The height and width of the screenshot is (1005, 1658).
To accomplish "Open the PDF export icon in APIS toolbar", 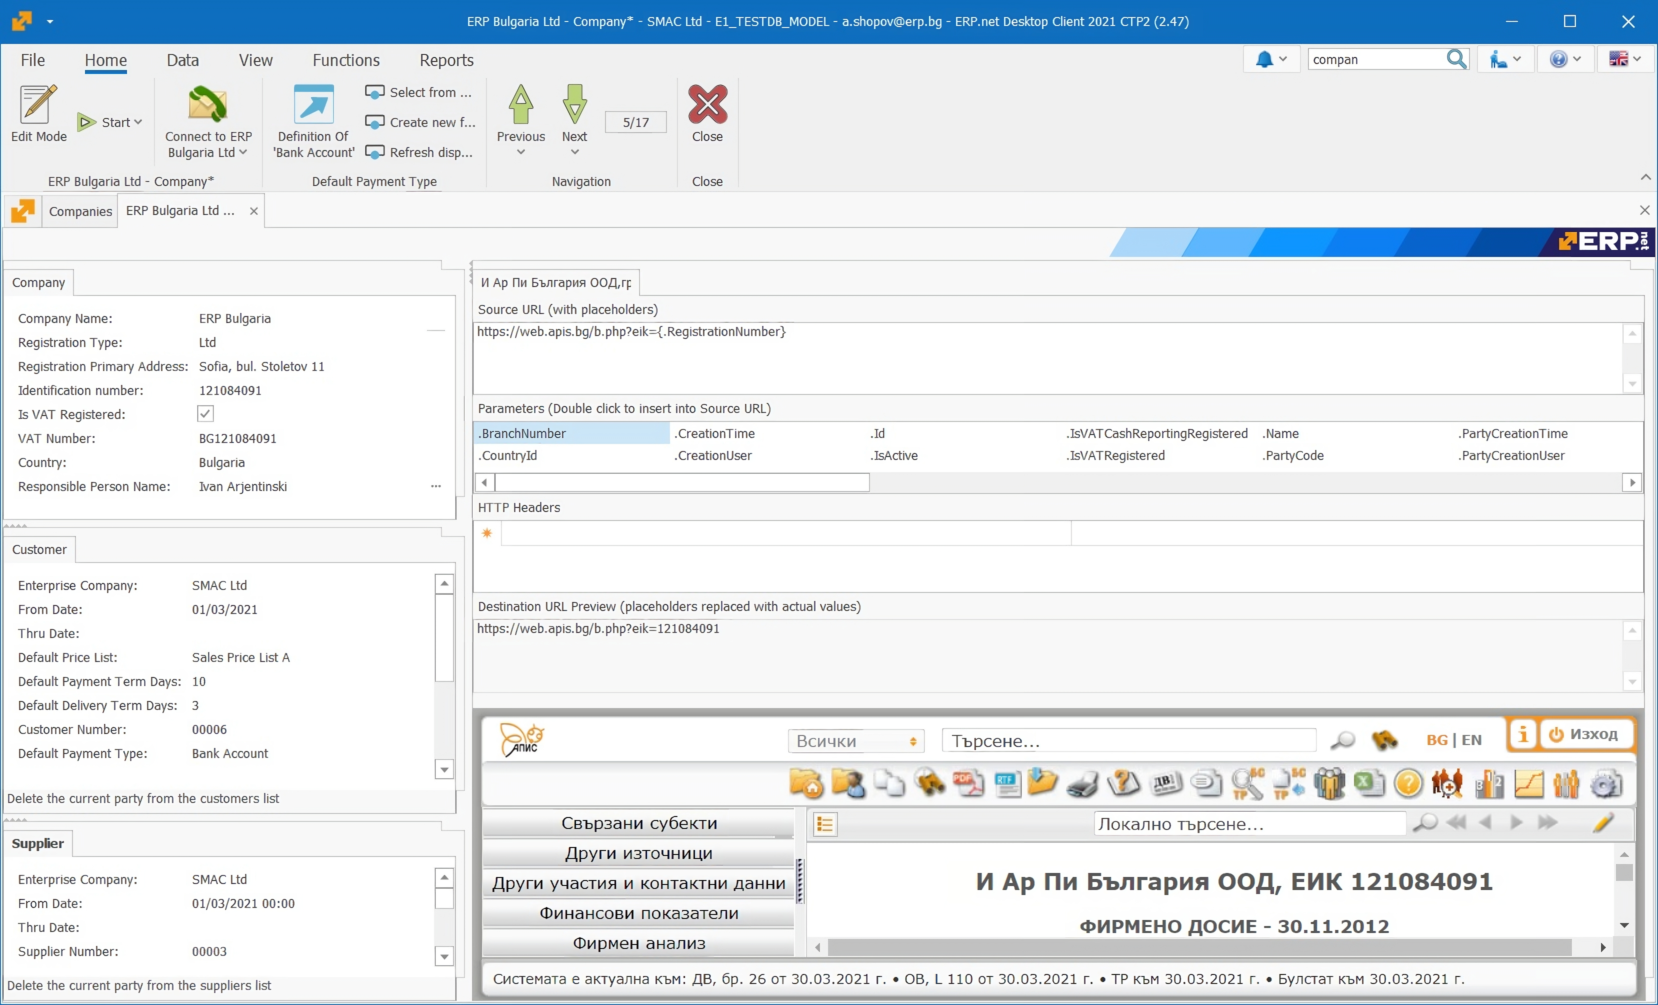I will (968, 784).
